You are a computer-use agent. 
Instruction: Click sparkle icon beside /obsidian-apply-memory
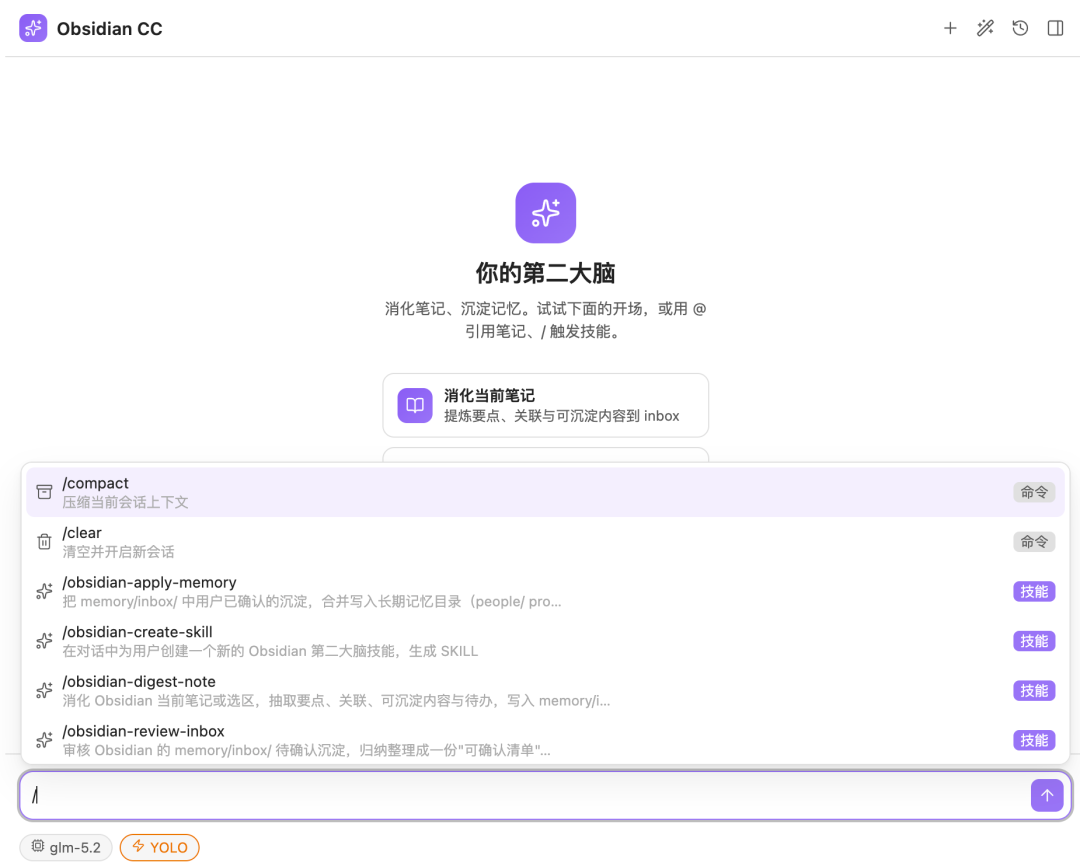point(44,591)
